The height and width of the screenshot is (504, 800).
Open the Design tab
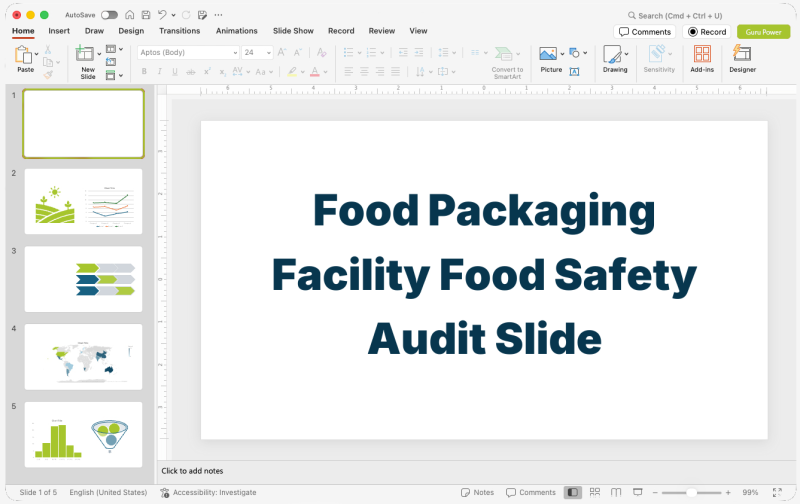tap(131, 31)
